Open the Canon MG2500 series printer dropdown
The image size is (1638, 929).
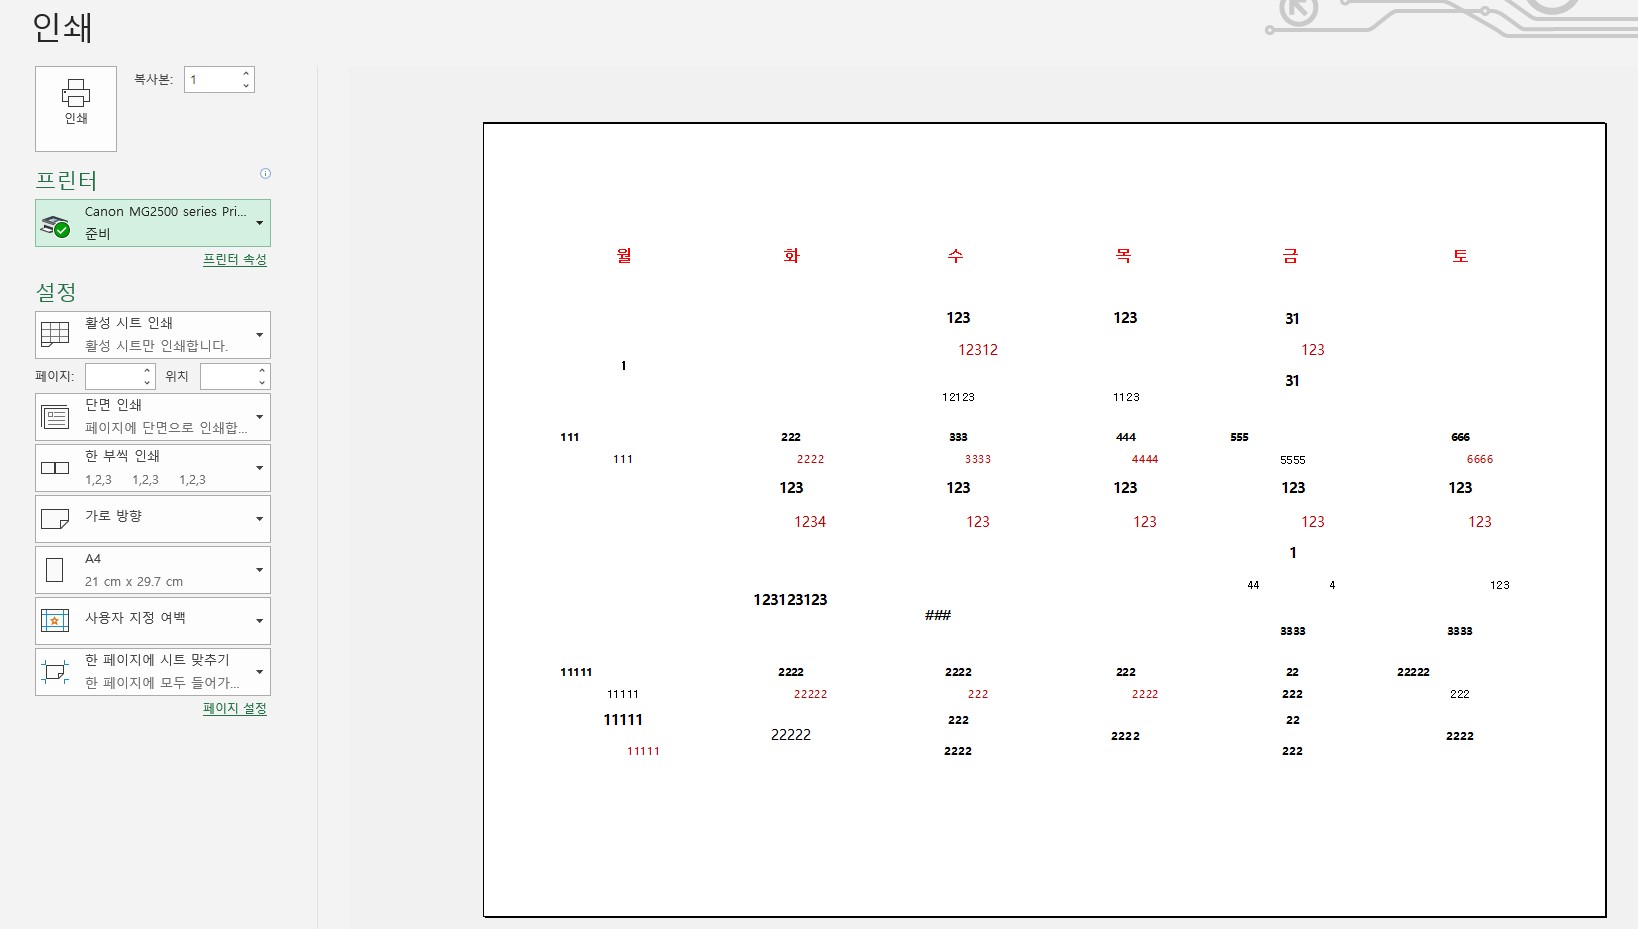tap(153, 223)
